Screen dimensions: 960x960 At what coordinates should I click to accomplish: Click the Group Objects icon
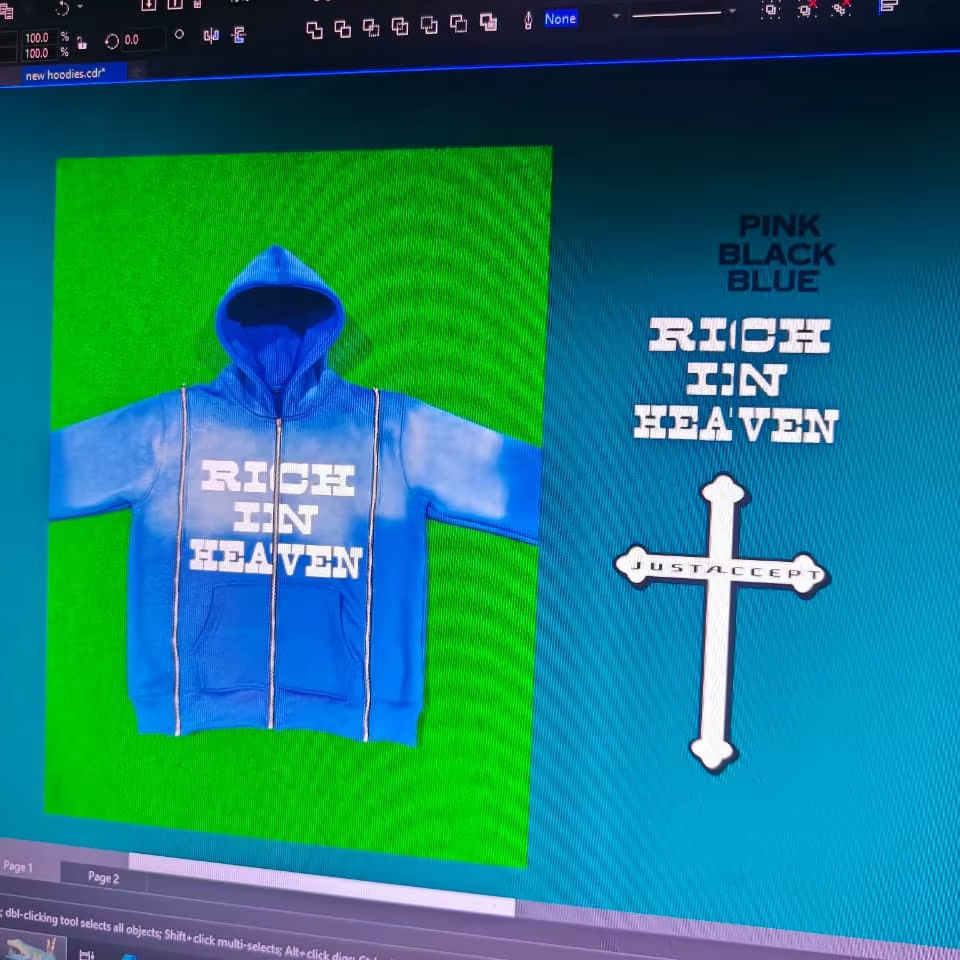[x=771, y=10]
